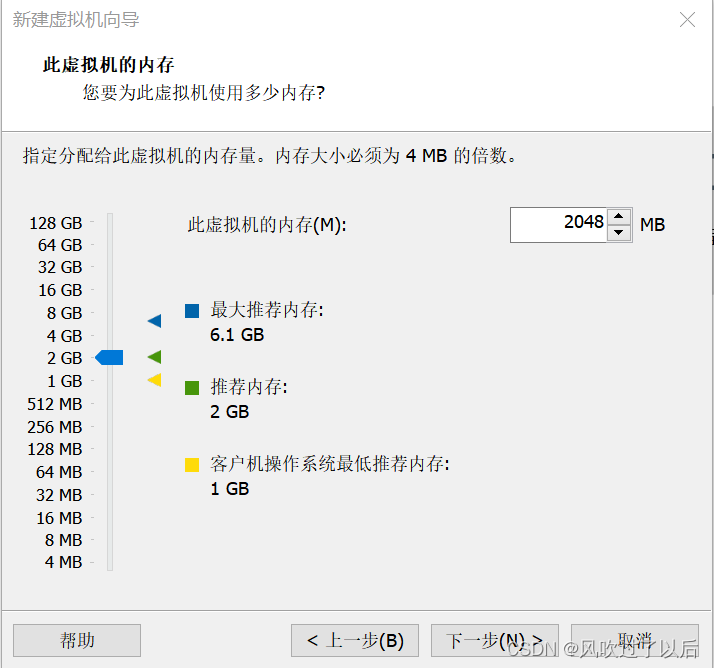The height and width of the screenshot is (668, 714).
Task: Click the 最大推荐内存 label text
Action: click(267, 310)
